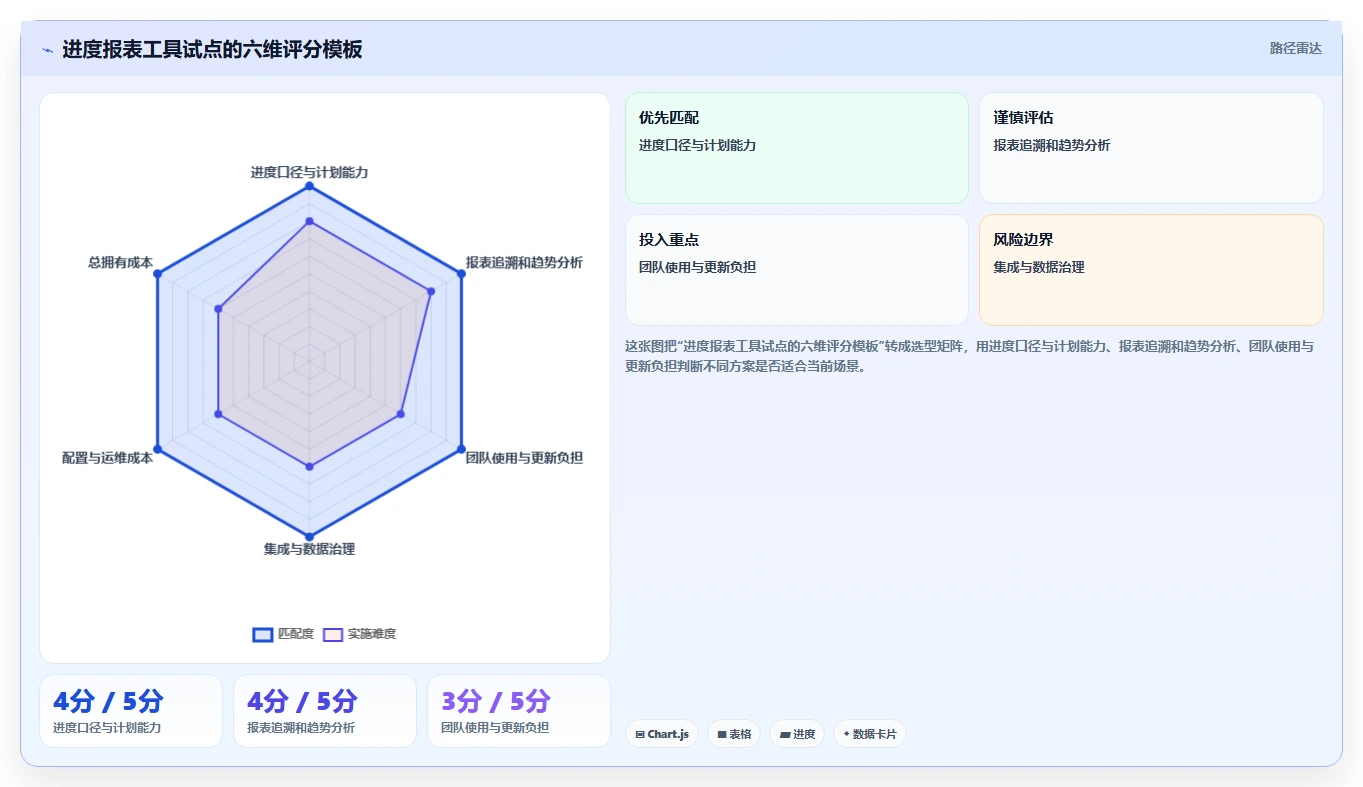Open the 4分 / 5分 进度口径与计划能力 stat card
Screen dimensions: 1363x787
coord(131,711)
